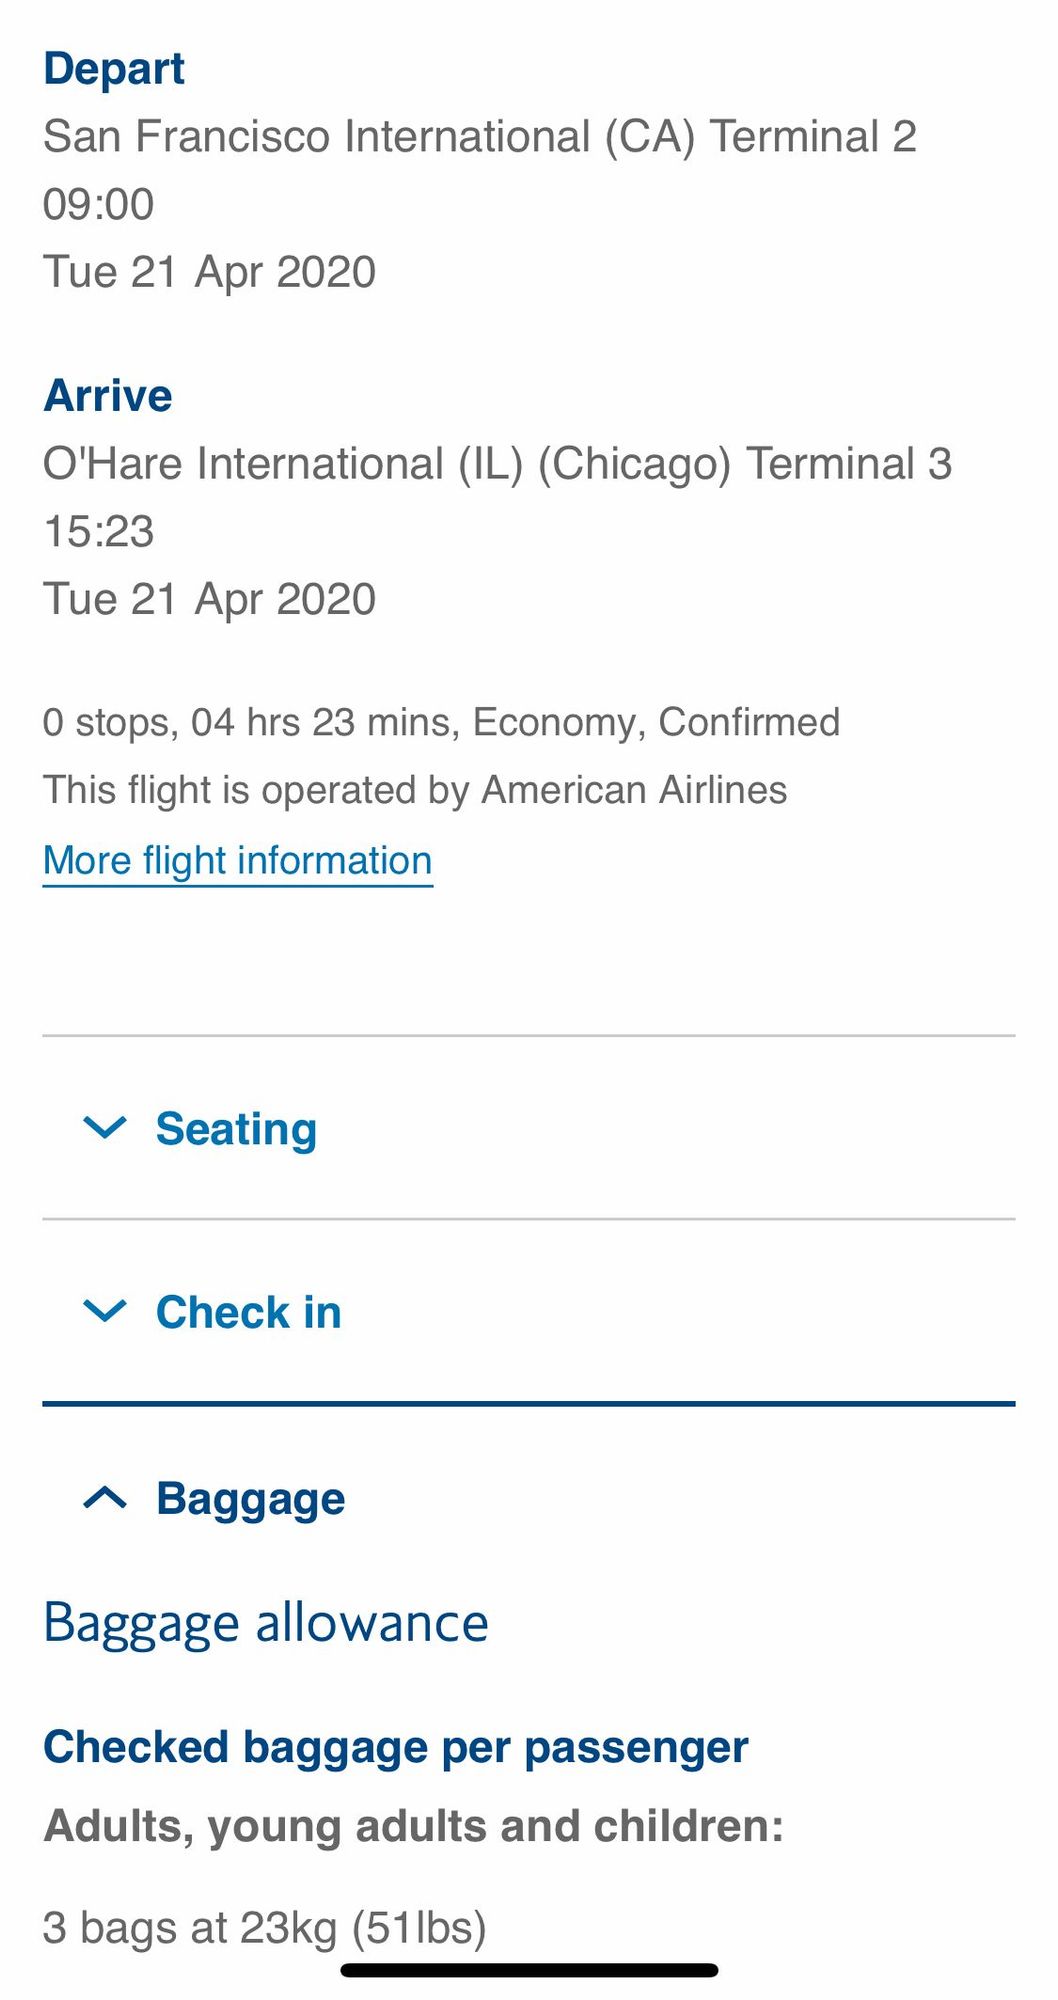Open More flight information link
The image size is (1058, 2000).
click(x=238, y=861)
